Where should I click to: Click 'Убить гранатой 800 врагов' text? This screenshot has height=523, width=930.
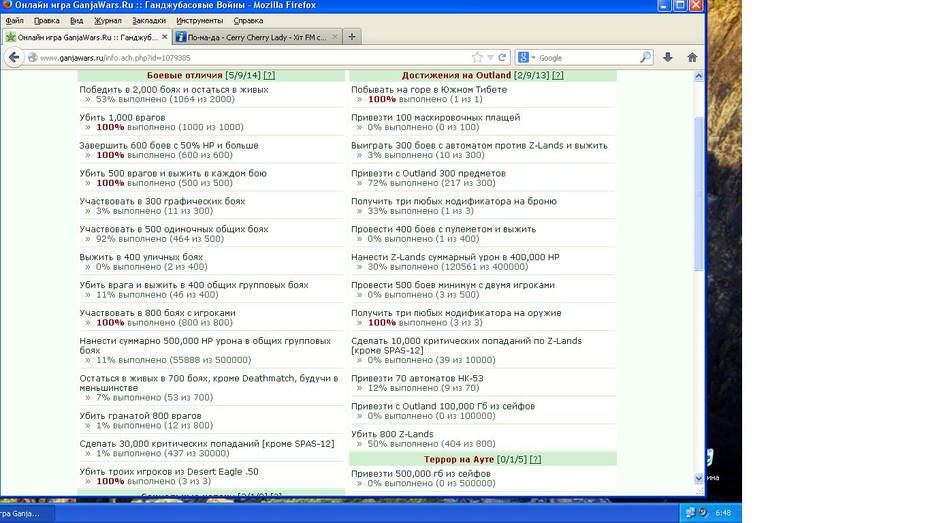(x=141, y=416)
